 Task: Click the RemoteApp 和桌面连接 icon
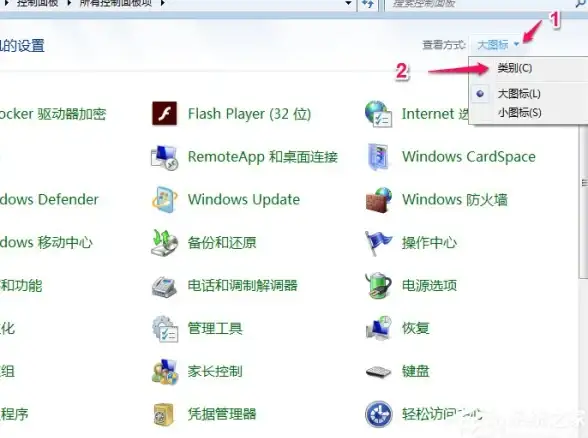(x=164, y=157)
